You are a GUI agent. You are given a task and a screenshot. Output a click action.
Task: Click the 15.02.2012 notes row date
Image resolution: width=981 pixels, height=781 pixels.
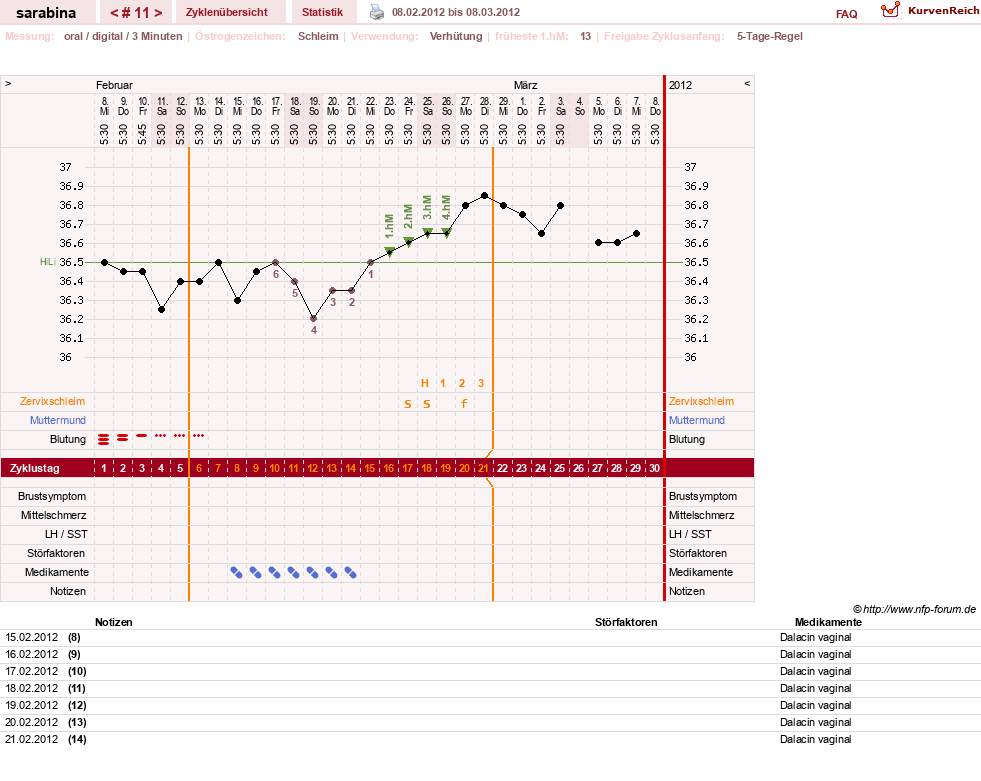point(31,637)
